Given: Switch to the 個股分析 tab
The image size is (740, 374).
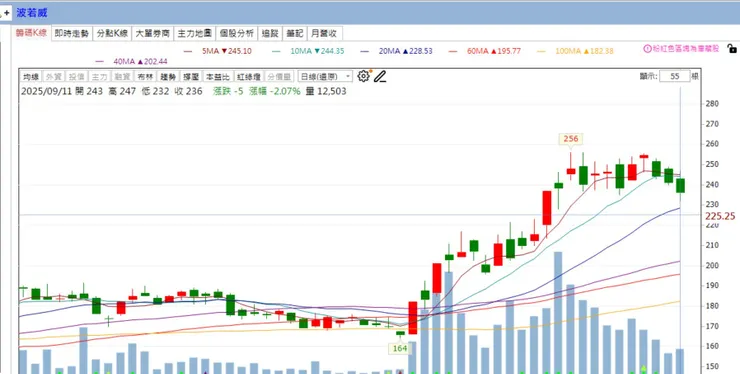Looking at the screenshot, I should pos(237,34).
